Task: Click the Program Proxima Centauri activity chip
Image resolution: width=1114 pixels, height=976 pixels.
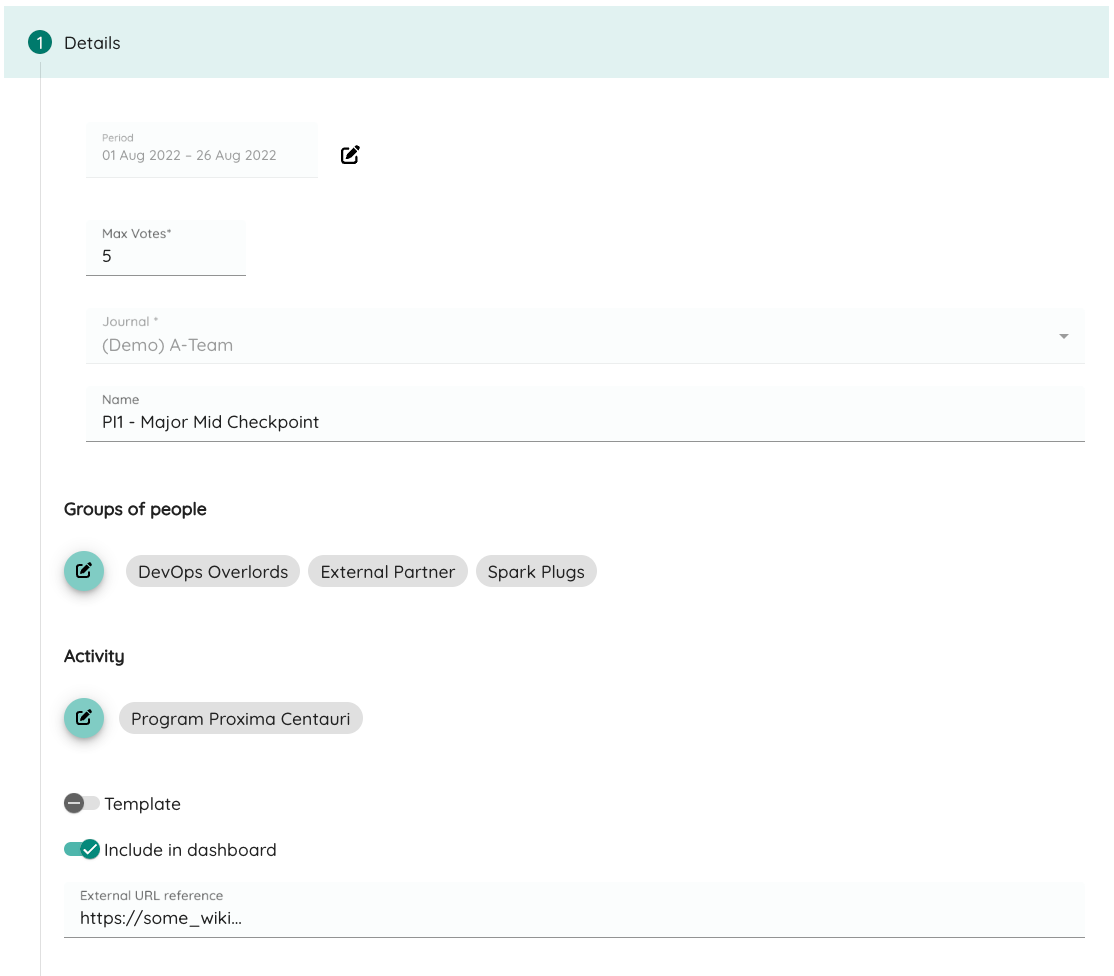Action: pos(240,718)
